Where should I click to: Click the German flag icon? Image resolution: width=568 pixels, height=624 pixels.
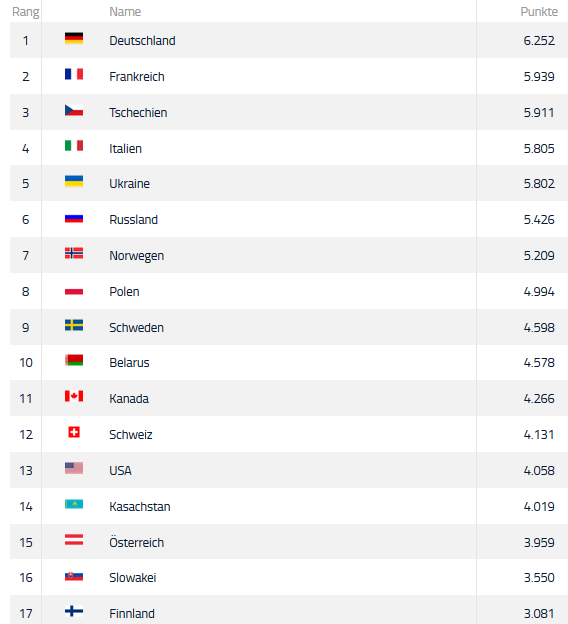[74, 38]
